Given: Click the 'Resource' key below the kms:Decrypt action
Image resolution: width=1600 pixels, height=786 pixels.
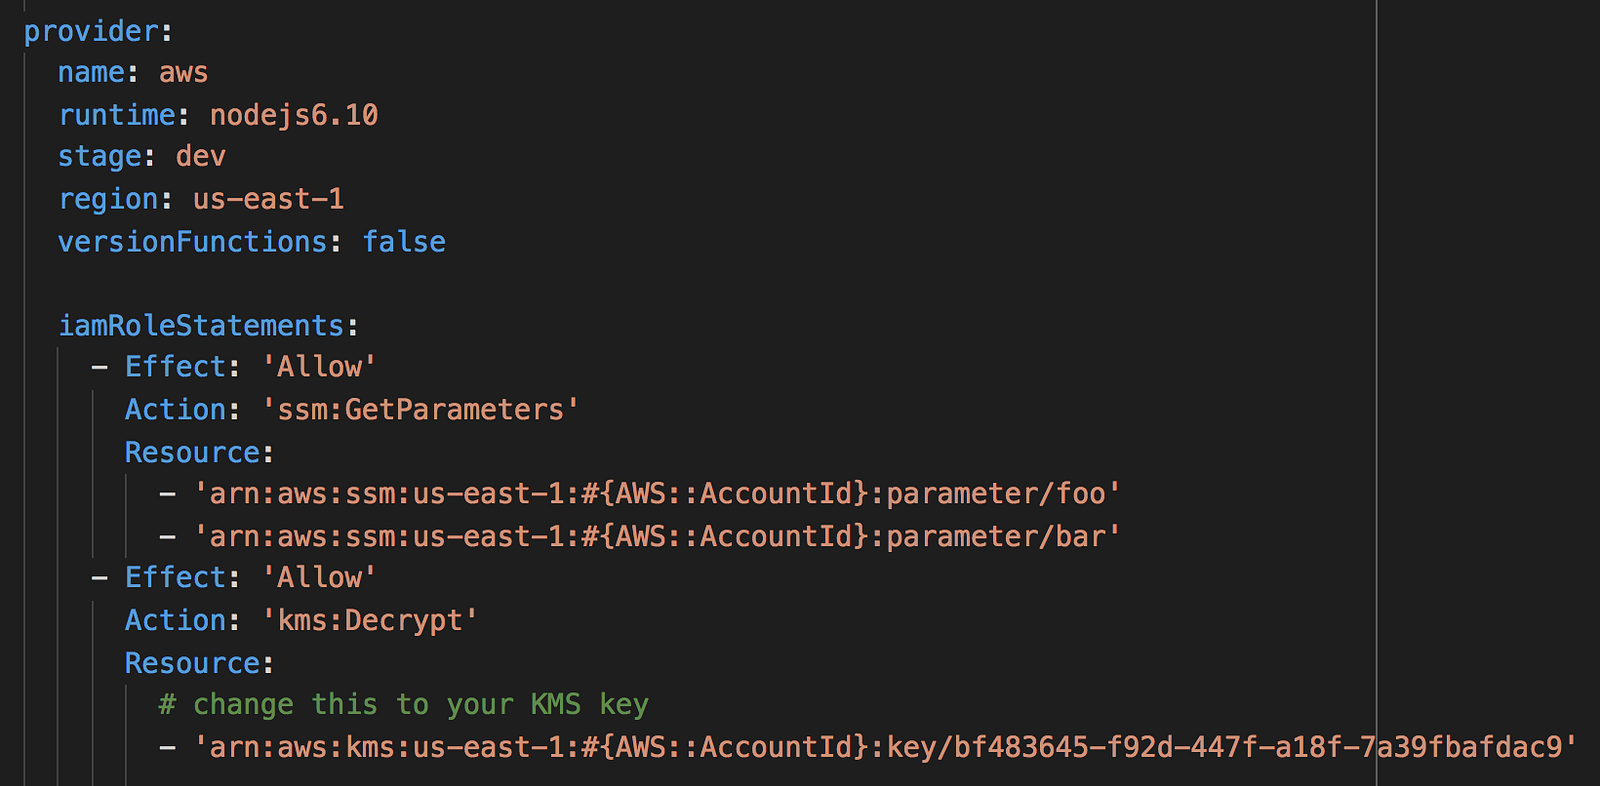Looking at the screenshot, I should point(192,663).
